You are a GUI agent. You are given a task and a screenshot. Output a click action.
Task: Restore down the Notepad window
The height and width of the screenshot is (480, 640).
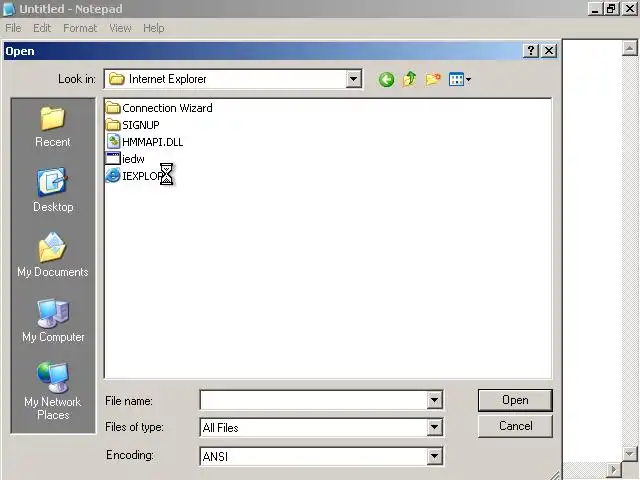(x=611, y=9)
